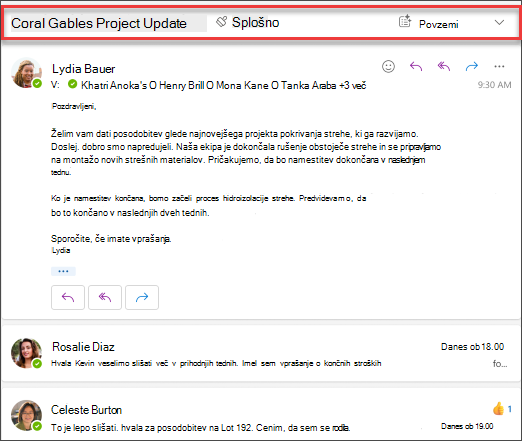The height and width of the screenshot is (441, 522).
Task: Click recipient Mona Kane
Action: [242, 85]
